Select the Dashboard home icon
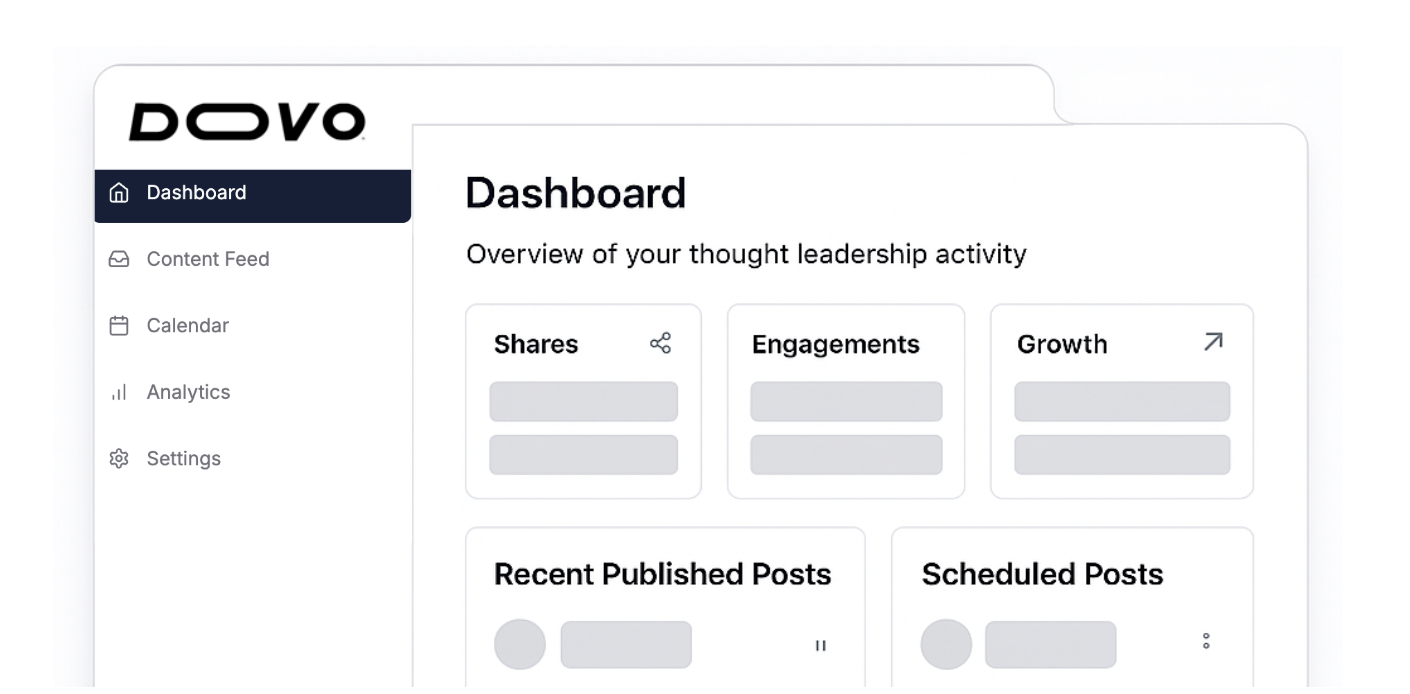This screenshot has width=1410, height=694. (x=119, y=192)
